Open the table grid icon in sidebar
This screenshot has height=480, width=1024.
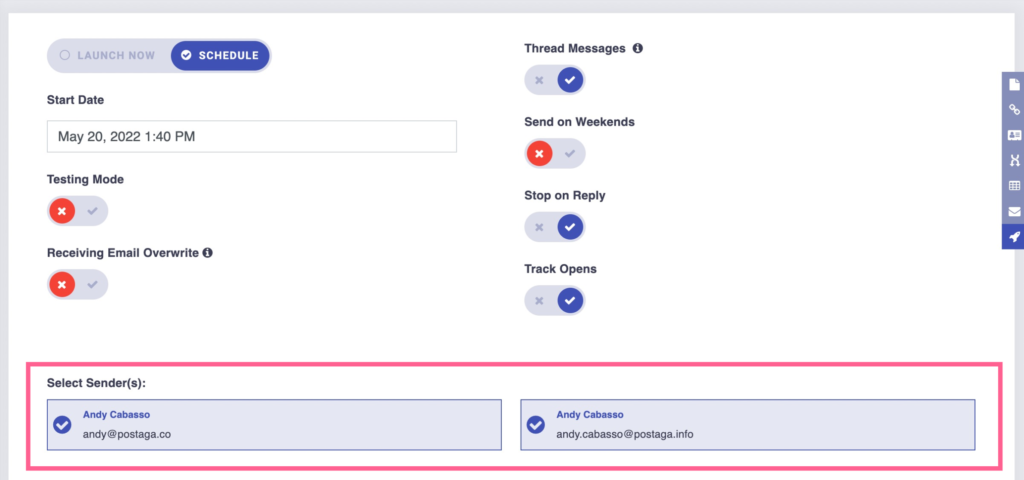click(1014, 185)
